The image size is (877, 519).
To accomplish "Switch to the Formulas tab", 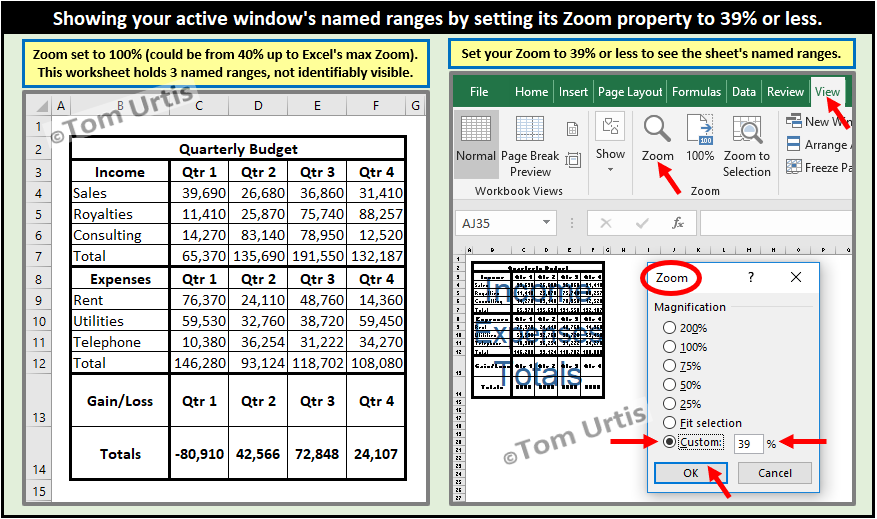I will (696, 92).
